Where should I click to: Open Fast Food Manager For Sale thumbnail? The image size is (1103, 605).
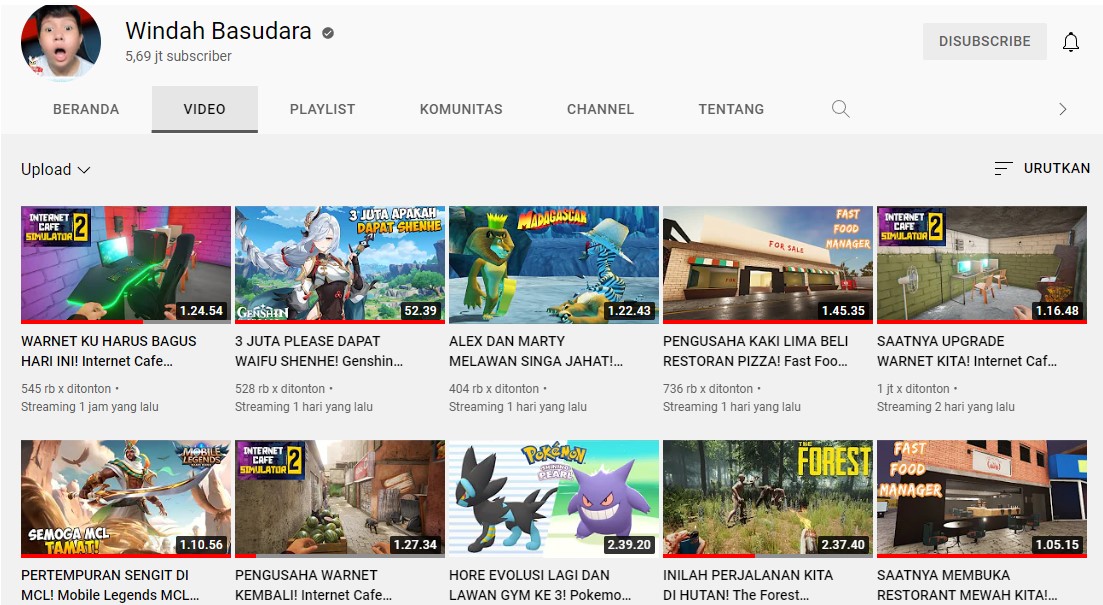tap(767, 265)
